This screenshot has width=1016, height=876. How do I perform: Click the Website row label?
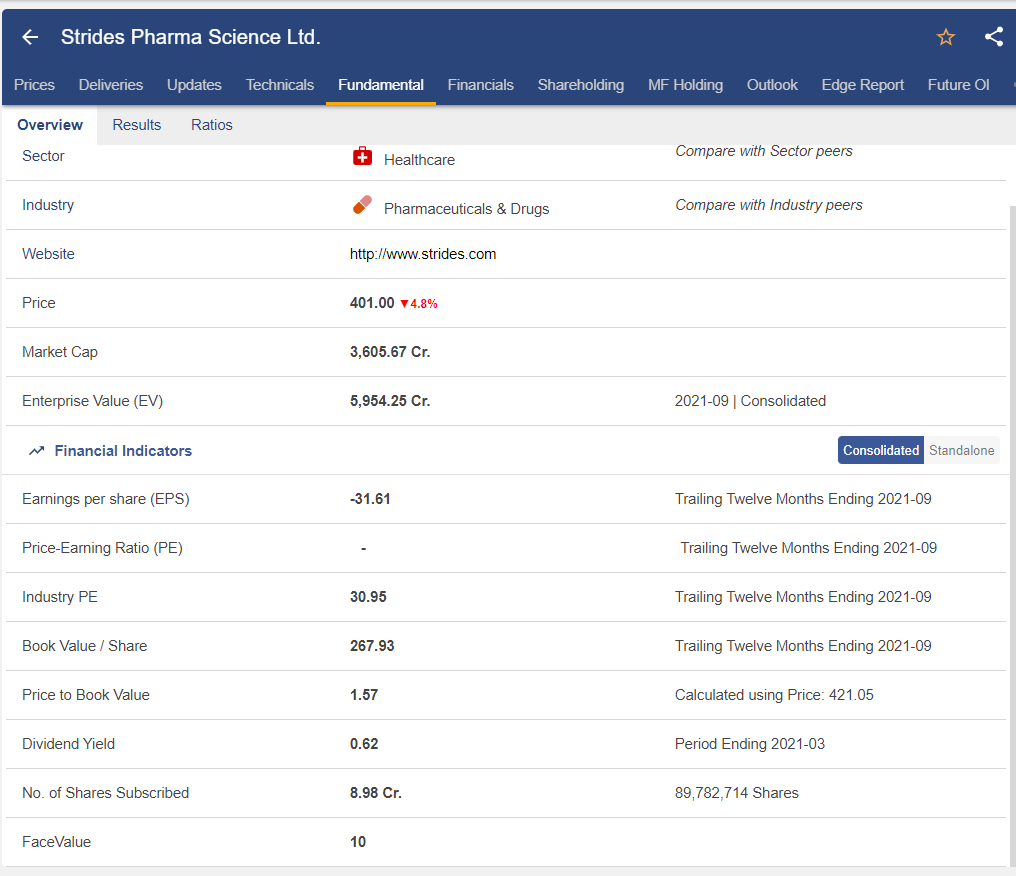[49, 254]
